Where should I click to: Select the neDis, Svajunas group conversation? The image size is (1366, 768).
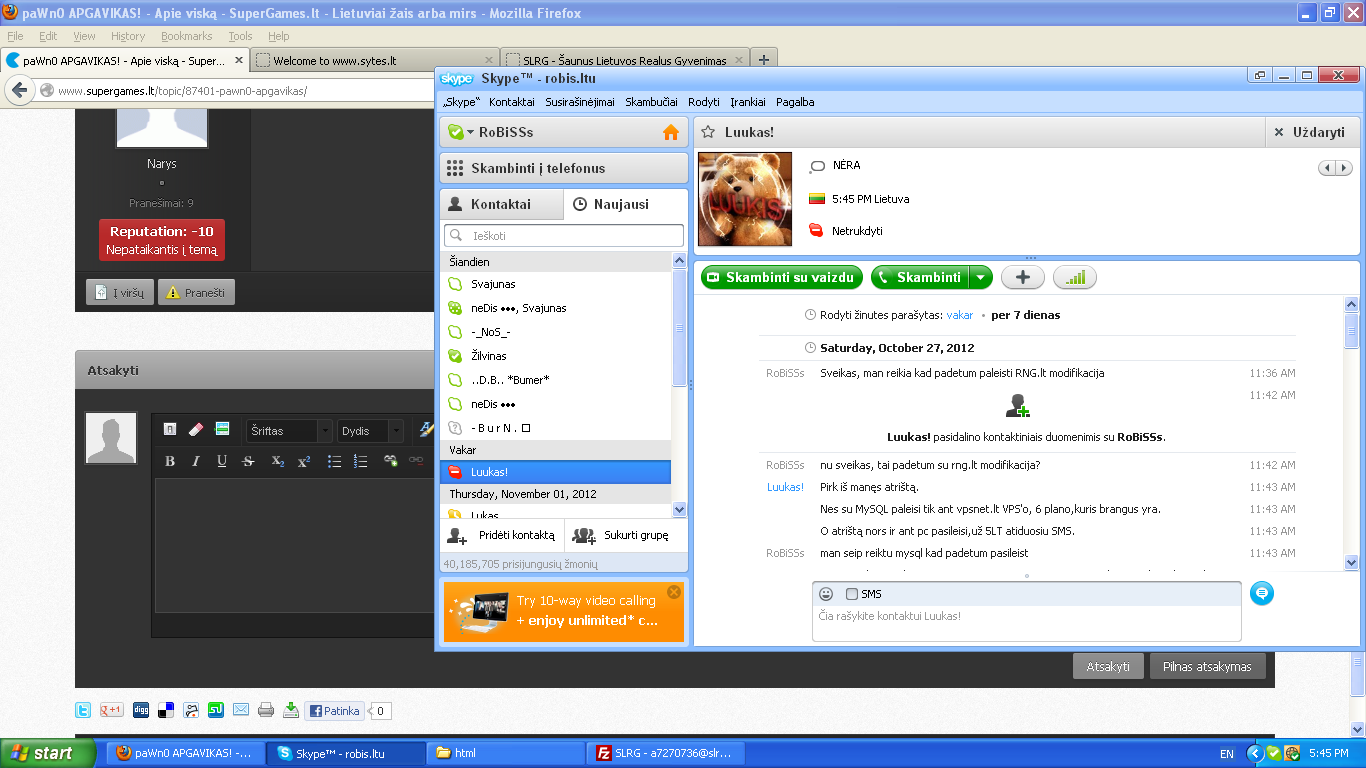556,308
